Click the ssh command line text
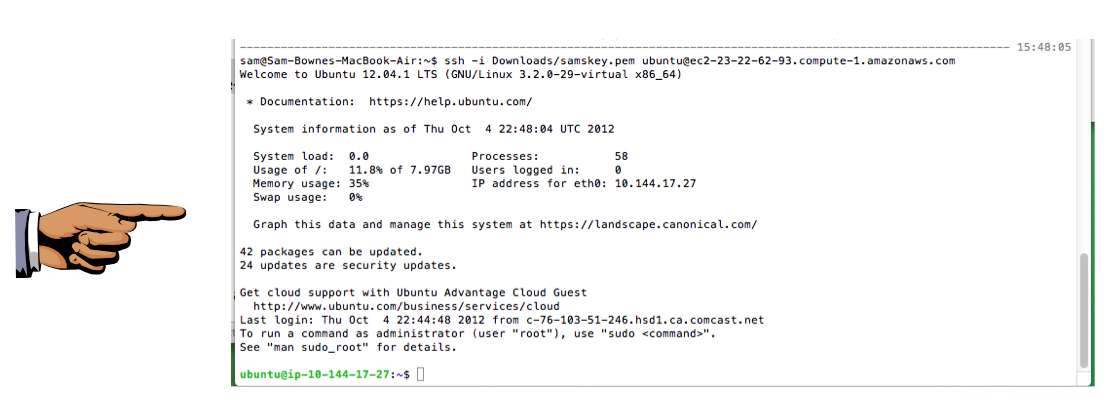Screen dimensions: 1115x404 (x=597, y=61)
